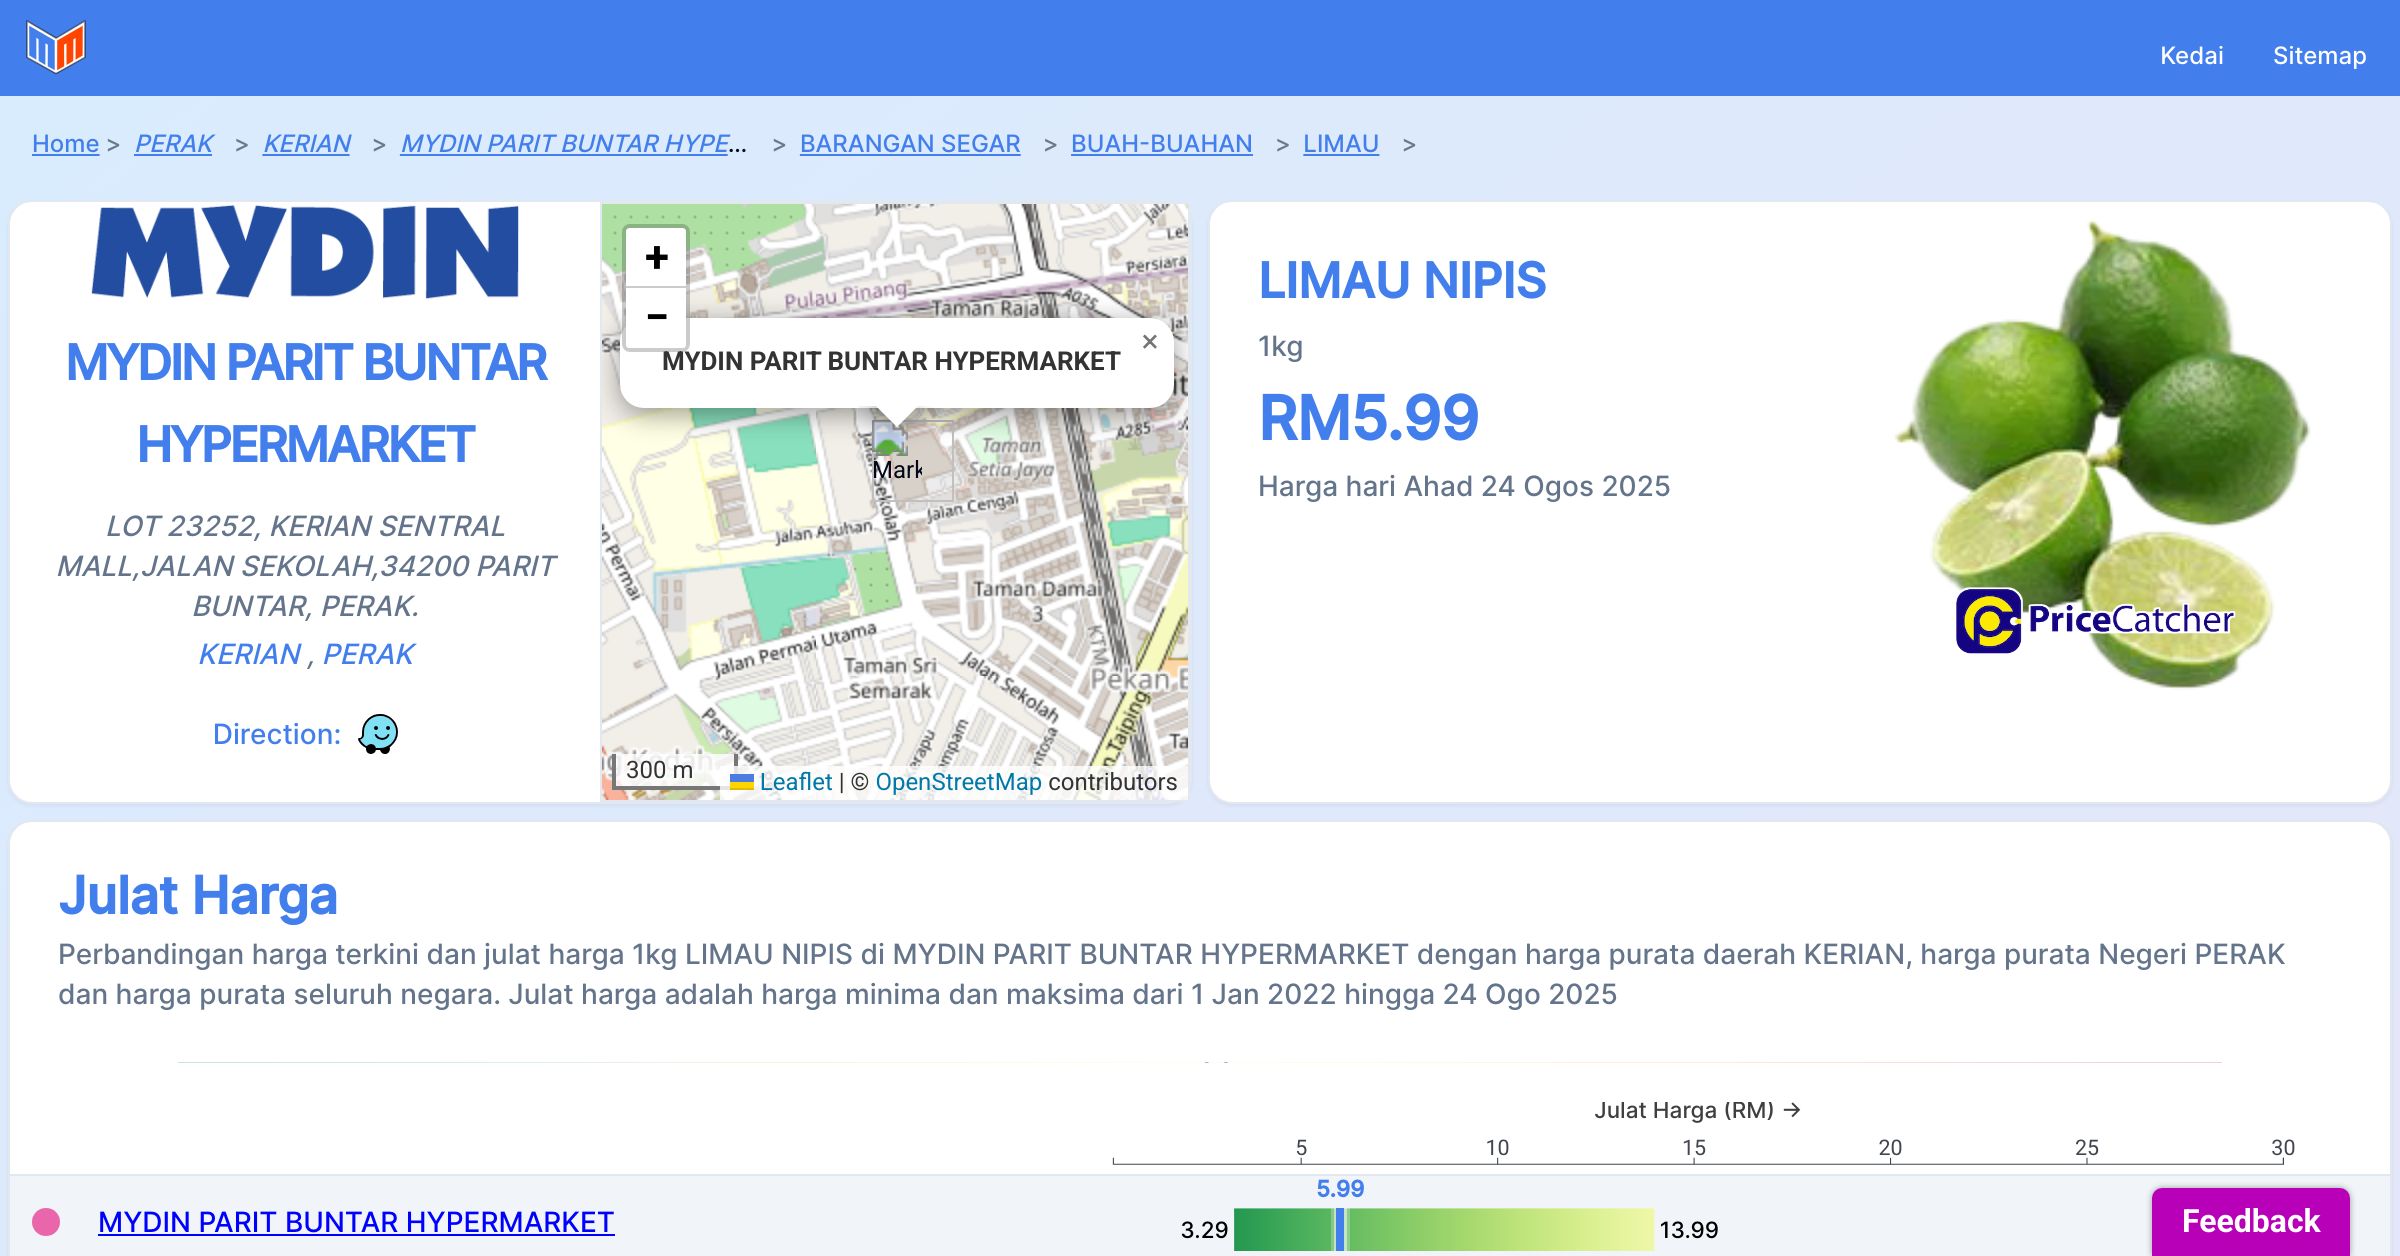Click the 13.99 maximum price label
The image size is (2400, 1256).
tap(1688, 1230)
